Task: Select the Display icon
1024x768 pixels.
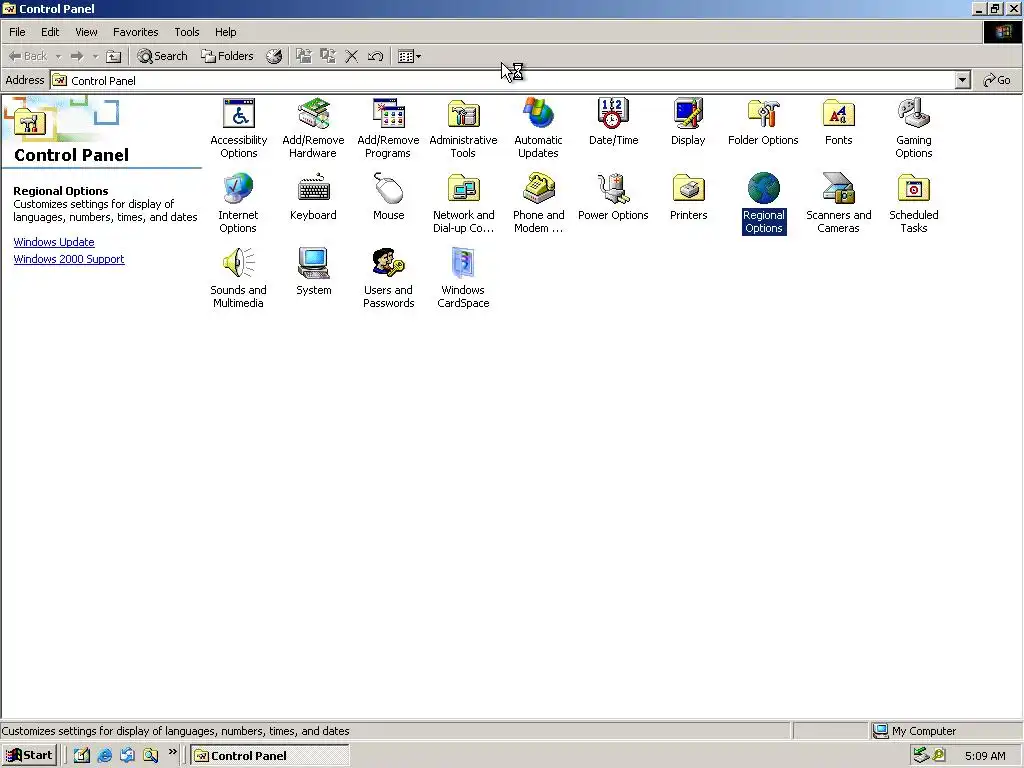Action: pyautogui.click(x=688, y=122)
